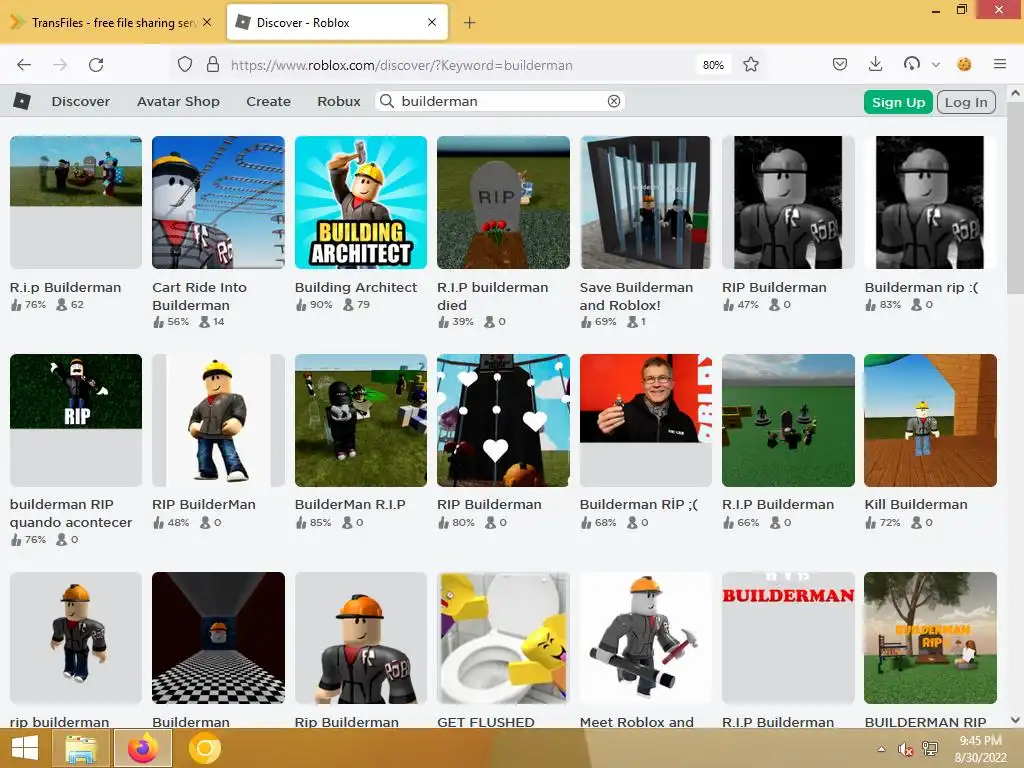Click the Kill Builderman title link
Viewport: 1024px width, 768px height.
point(916,504)
